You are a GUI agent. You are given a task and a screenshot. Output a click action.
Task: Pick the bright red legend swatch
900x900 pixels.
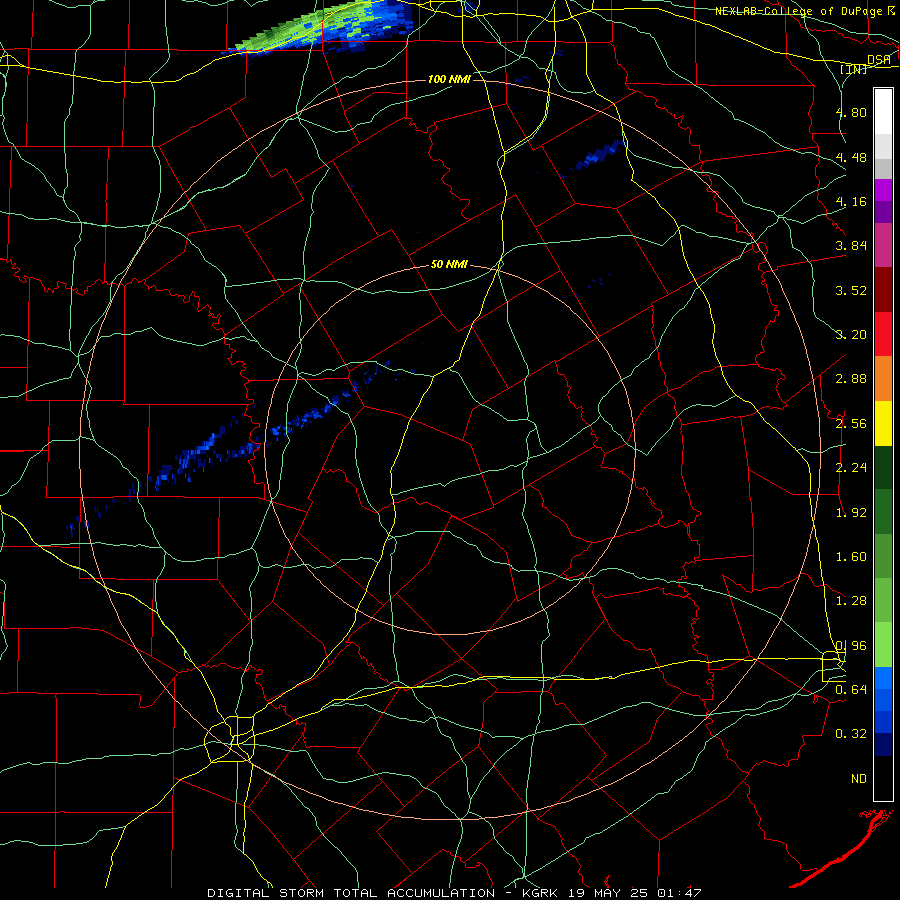click(x=883, y=334)
